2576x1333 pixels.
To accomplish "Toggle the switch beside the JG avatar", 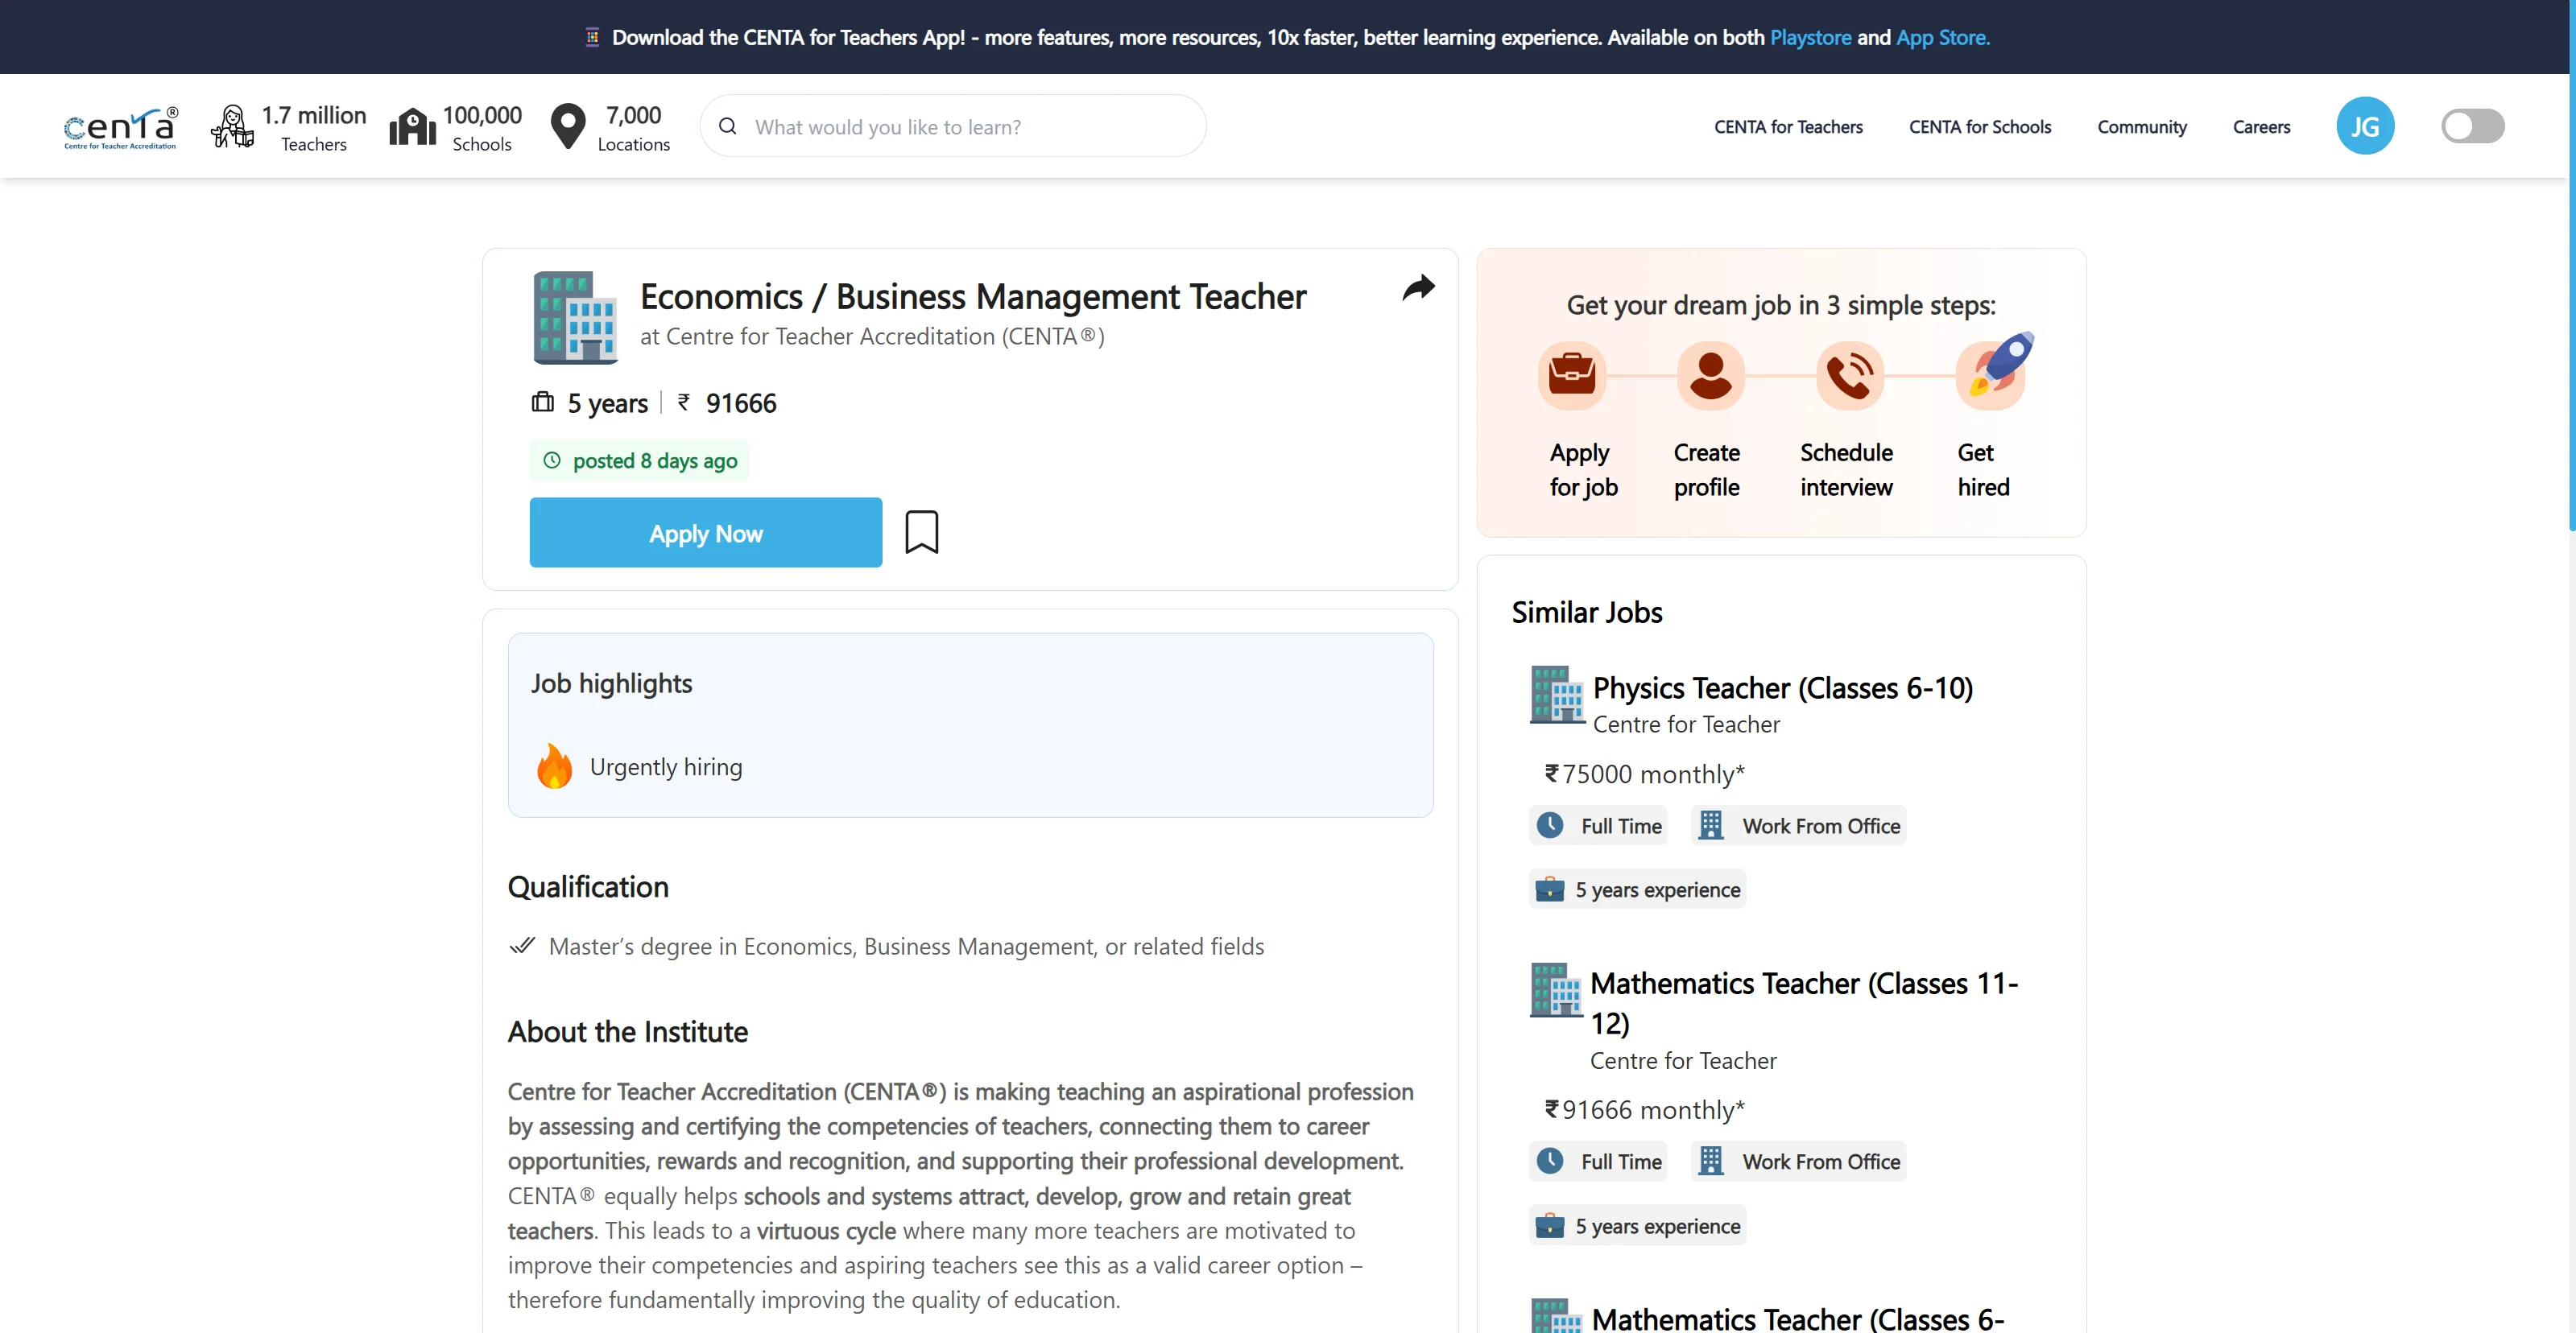I will 2472,126.
